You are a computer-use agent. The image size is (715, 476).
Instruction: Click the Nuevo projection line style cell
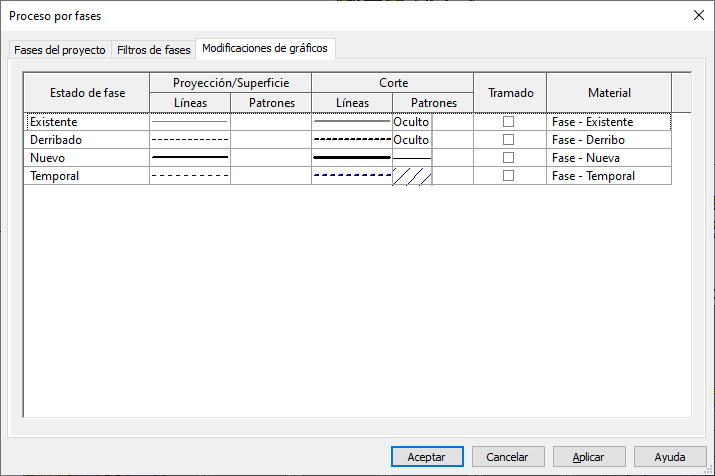pyautogui.click(x=190, y=158)
